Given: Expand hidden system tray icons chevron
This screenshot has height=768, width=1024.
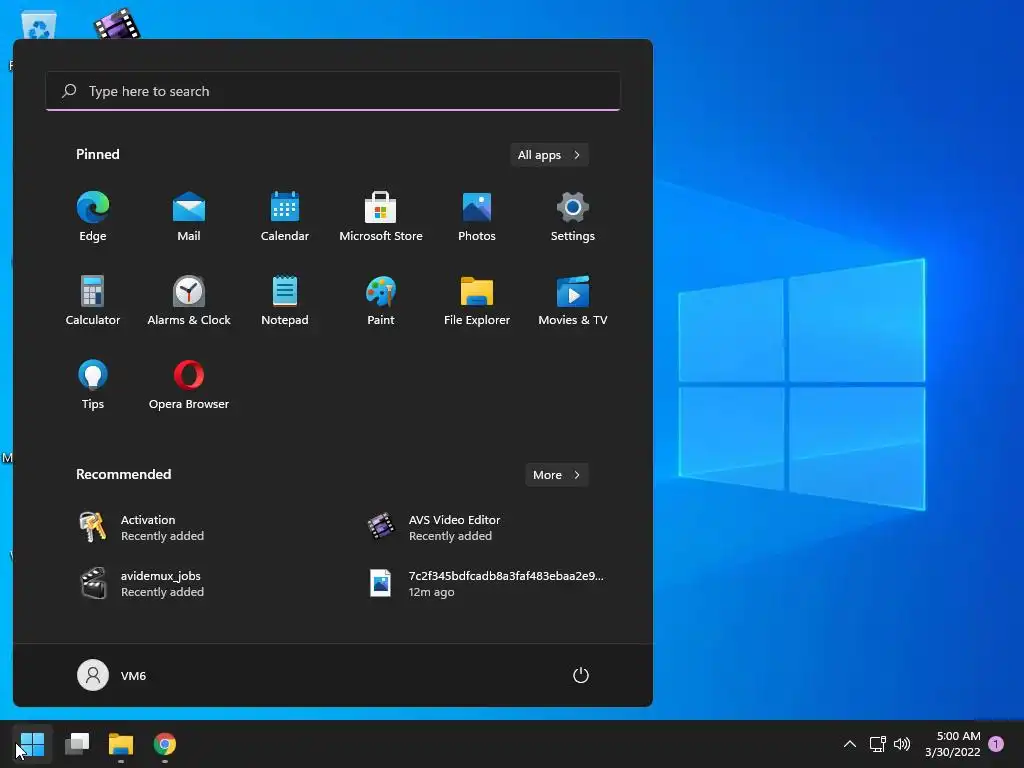Looking at the screenshot, I should point(850,744).
